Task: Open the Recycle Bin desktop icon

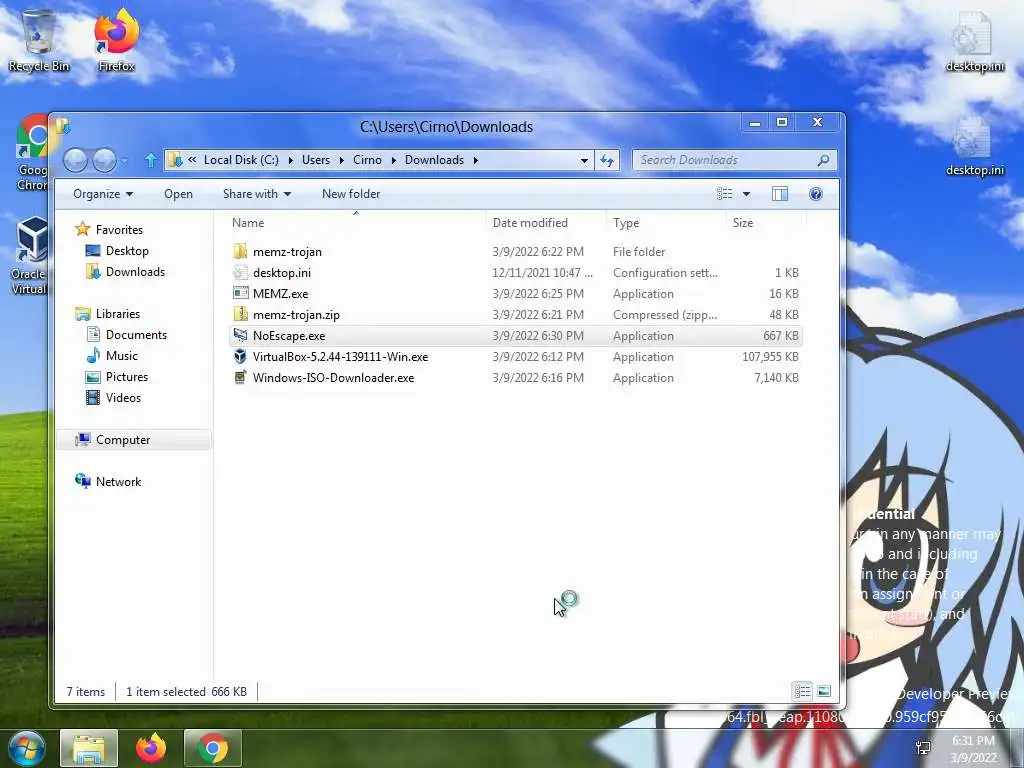Action: (x=39, y=40)
